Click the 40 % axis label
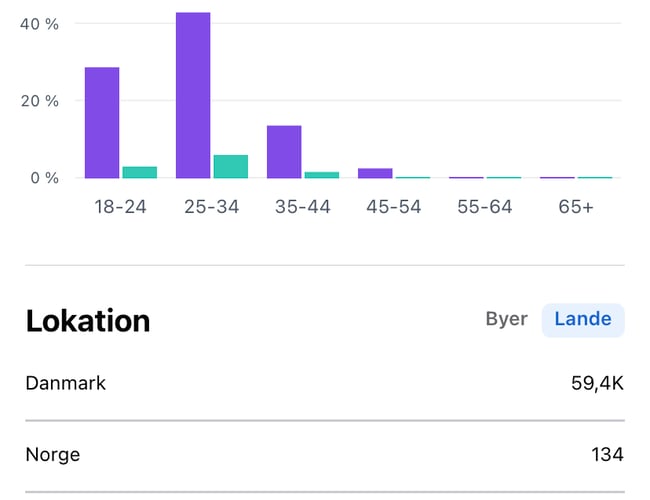Viewport: 650px width, 500px height. (x=39, y=24)
